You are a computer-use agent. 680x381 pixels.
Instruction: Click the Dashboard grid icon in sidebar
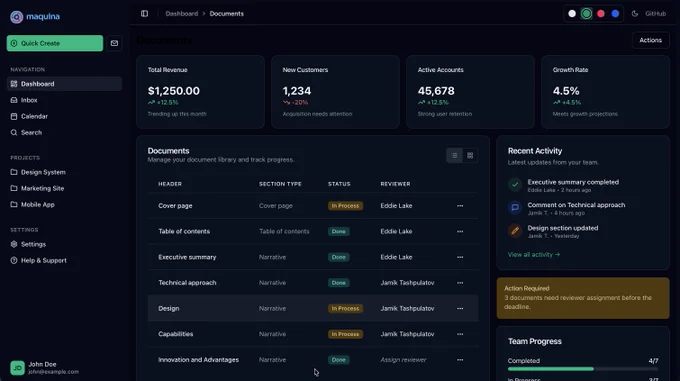click(14, 84)
